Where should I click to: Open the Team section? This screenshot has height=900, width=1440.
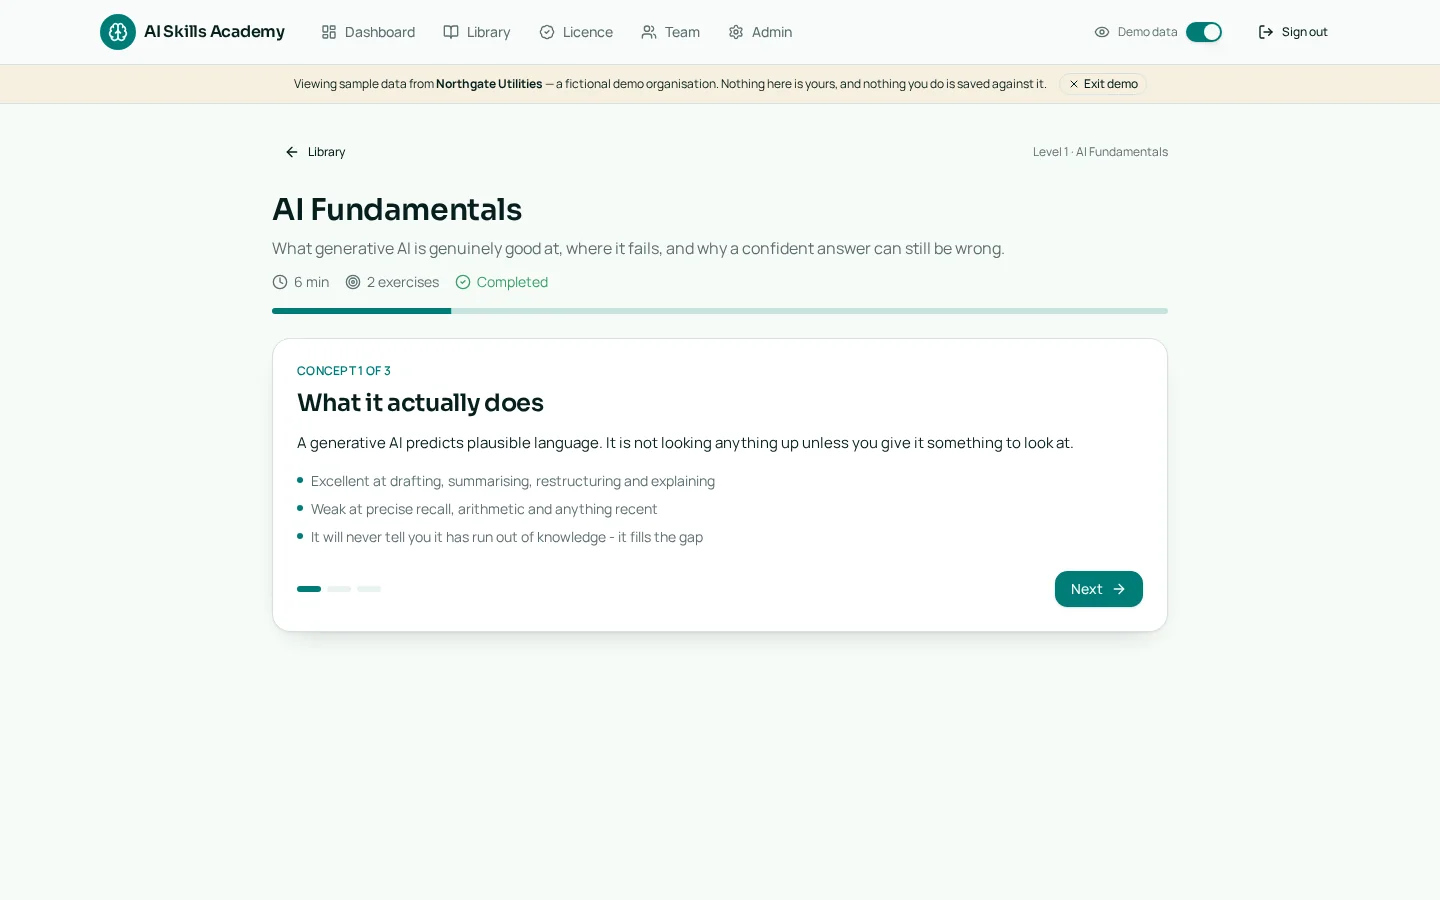(671, 32)
